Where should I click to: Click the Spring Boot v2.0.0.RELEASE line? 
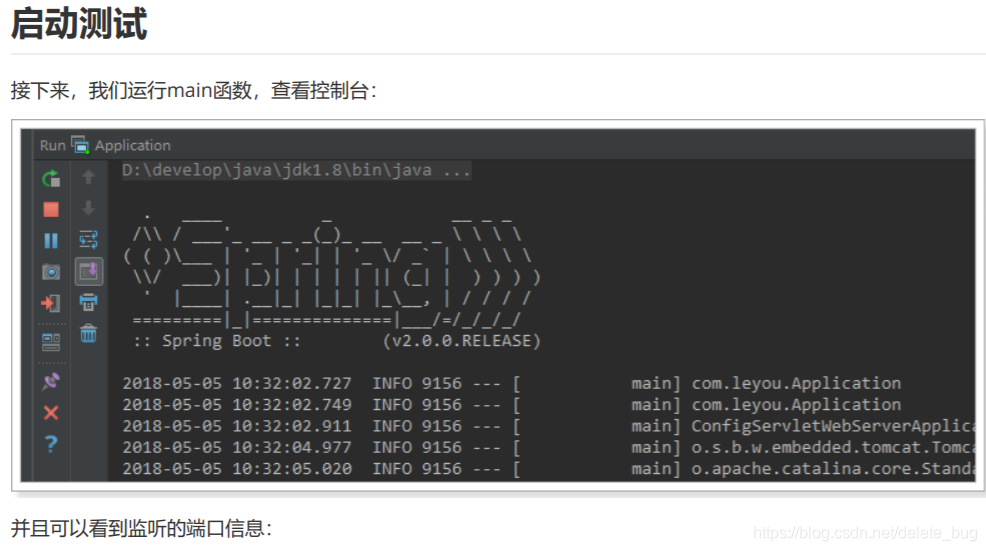[337, 341]
